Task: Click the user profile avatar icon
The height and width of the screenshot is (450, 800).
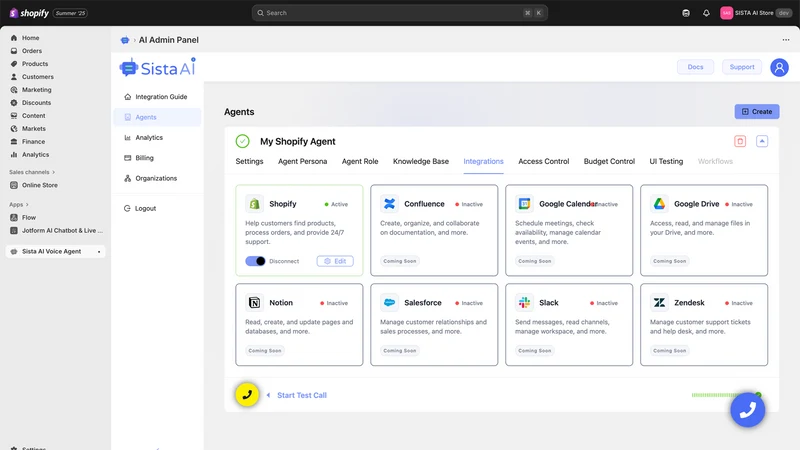Action: 779,67
